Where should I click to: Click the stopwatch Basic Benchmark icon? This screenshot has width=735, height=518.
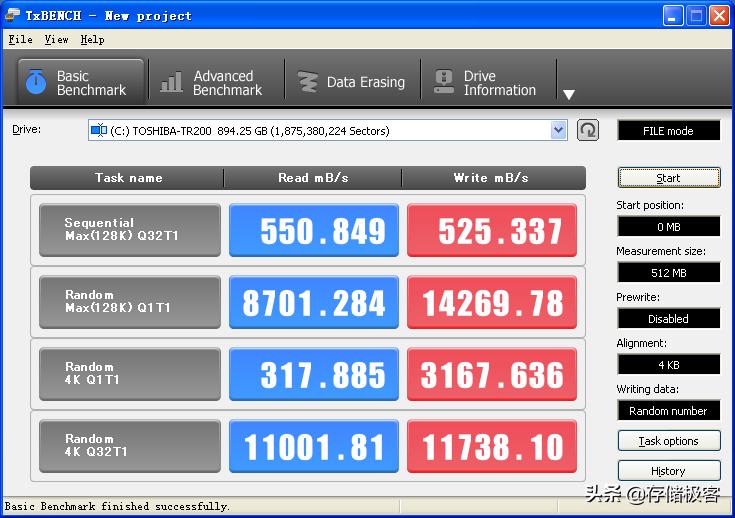click(x=36, y=82)
